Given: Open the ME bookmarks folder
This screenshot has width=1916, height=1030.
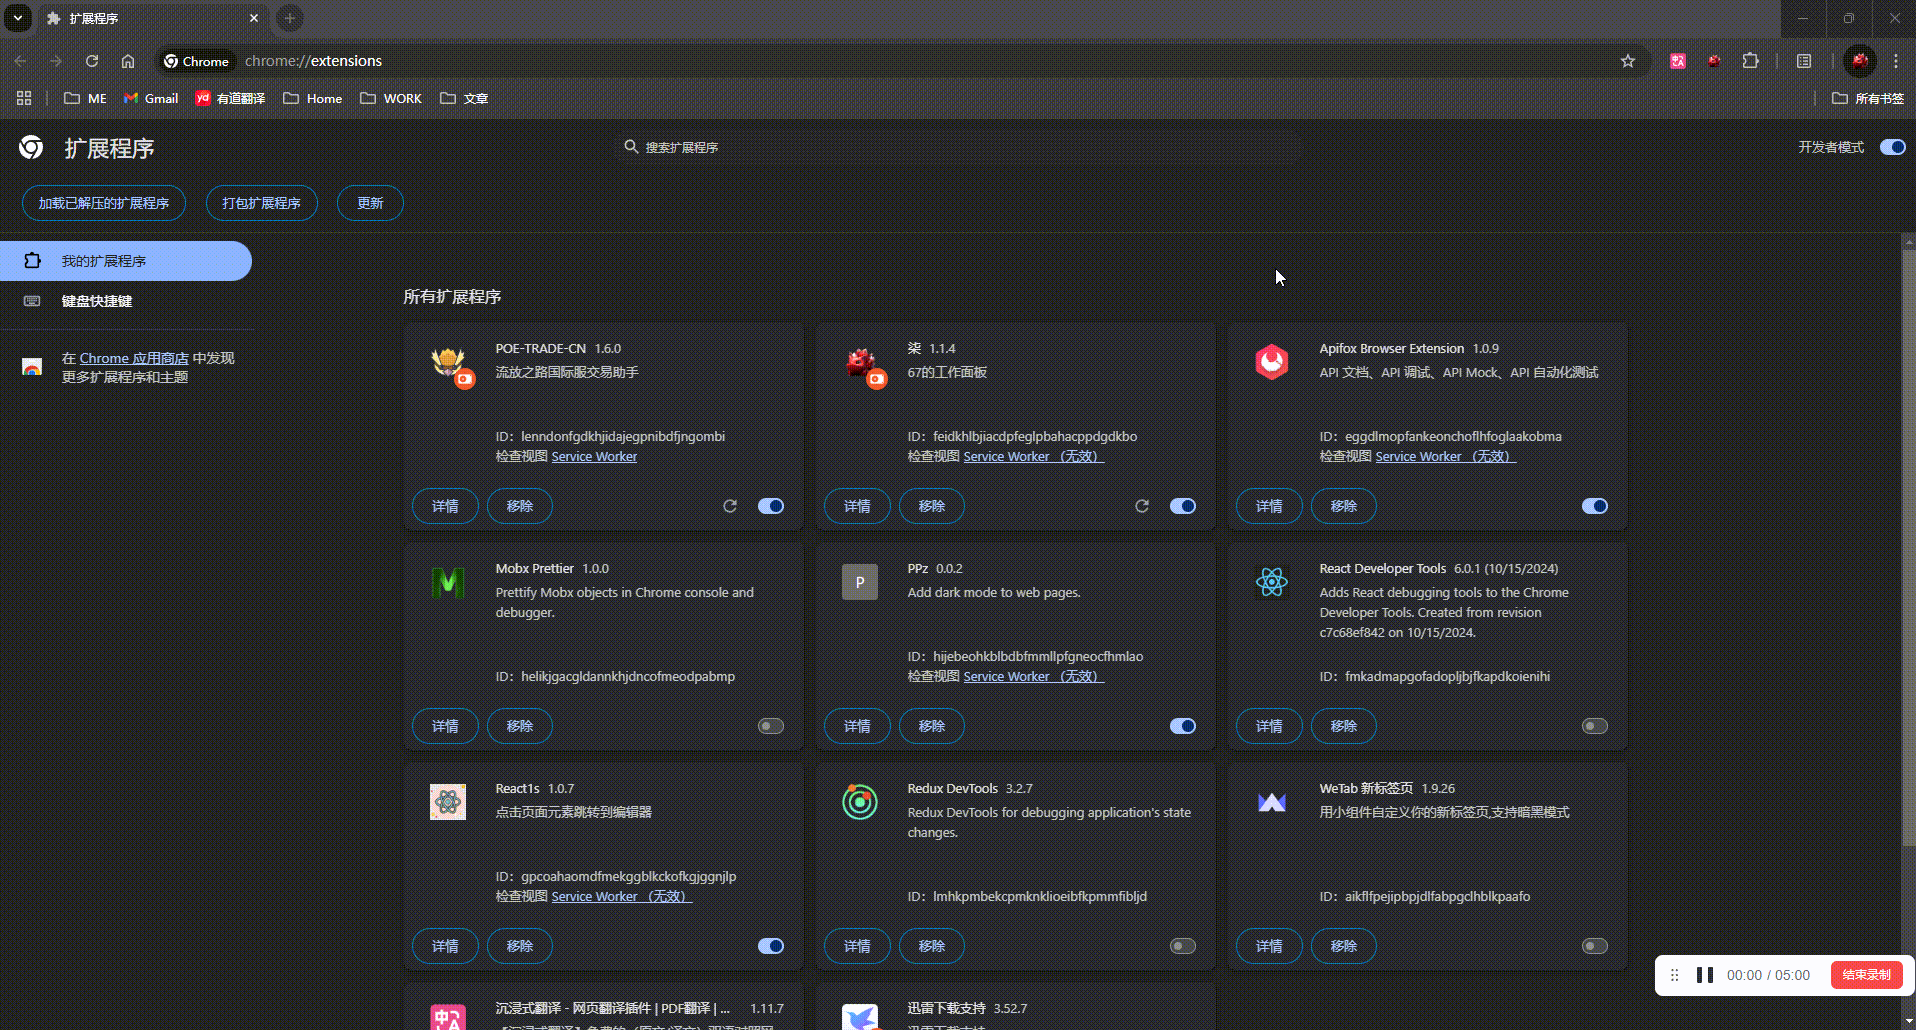Looking at the screenshot, I should coord(85,98).
